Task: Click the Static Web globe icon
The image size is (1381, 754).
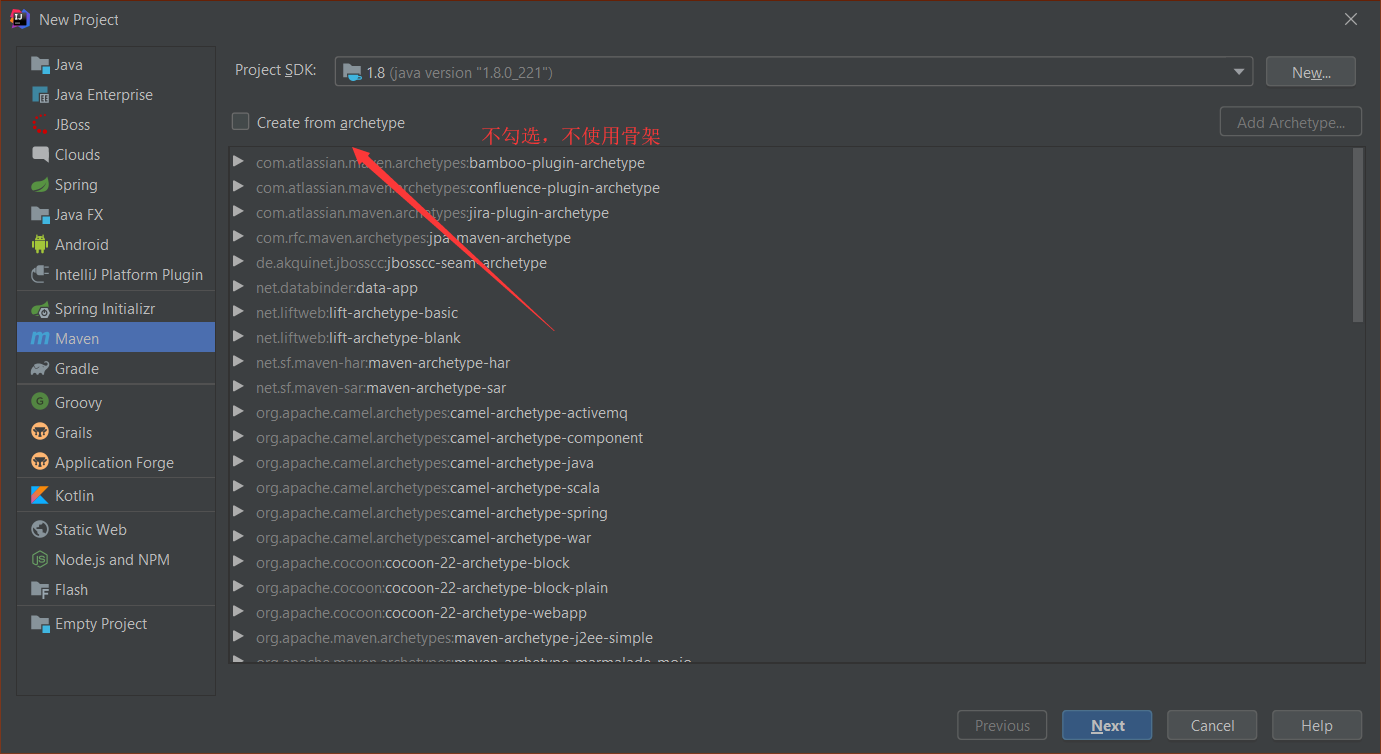Action: [x=40, y=529]
